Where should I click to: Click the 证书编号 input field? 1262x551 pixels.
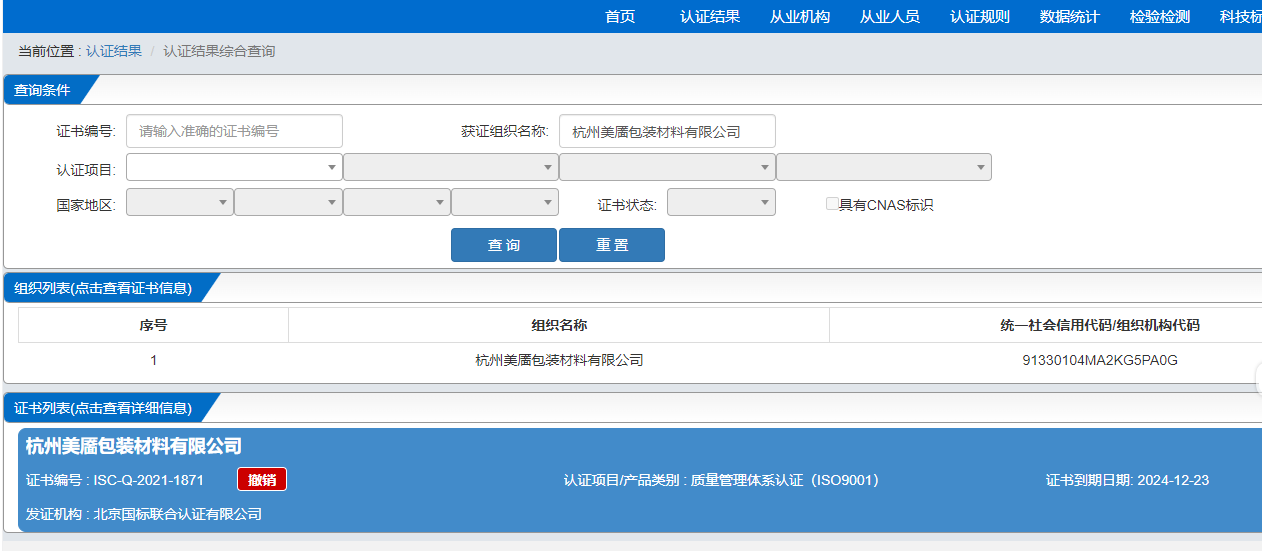pyautogui.click(x=234, y=131)
